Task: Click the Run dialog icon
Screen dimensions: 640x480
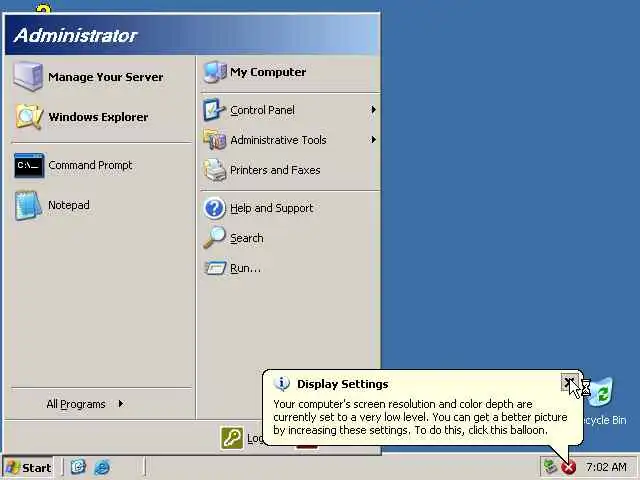Action: click(215, 268)
